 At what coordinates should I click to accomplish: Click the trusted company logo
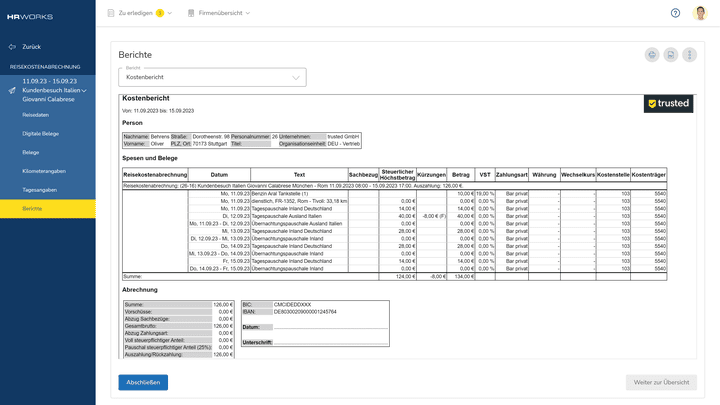(668, 103)
